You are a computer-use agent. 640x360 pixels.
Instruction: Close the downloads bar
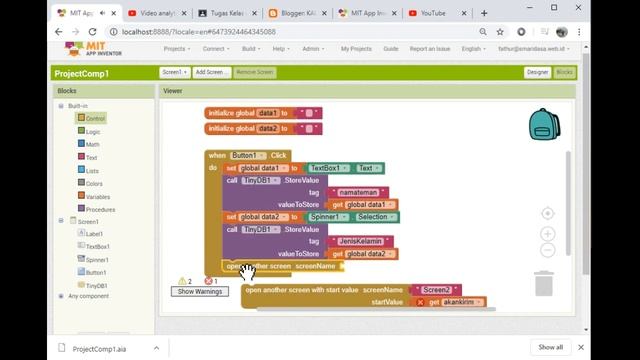581,347
